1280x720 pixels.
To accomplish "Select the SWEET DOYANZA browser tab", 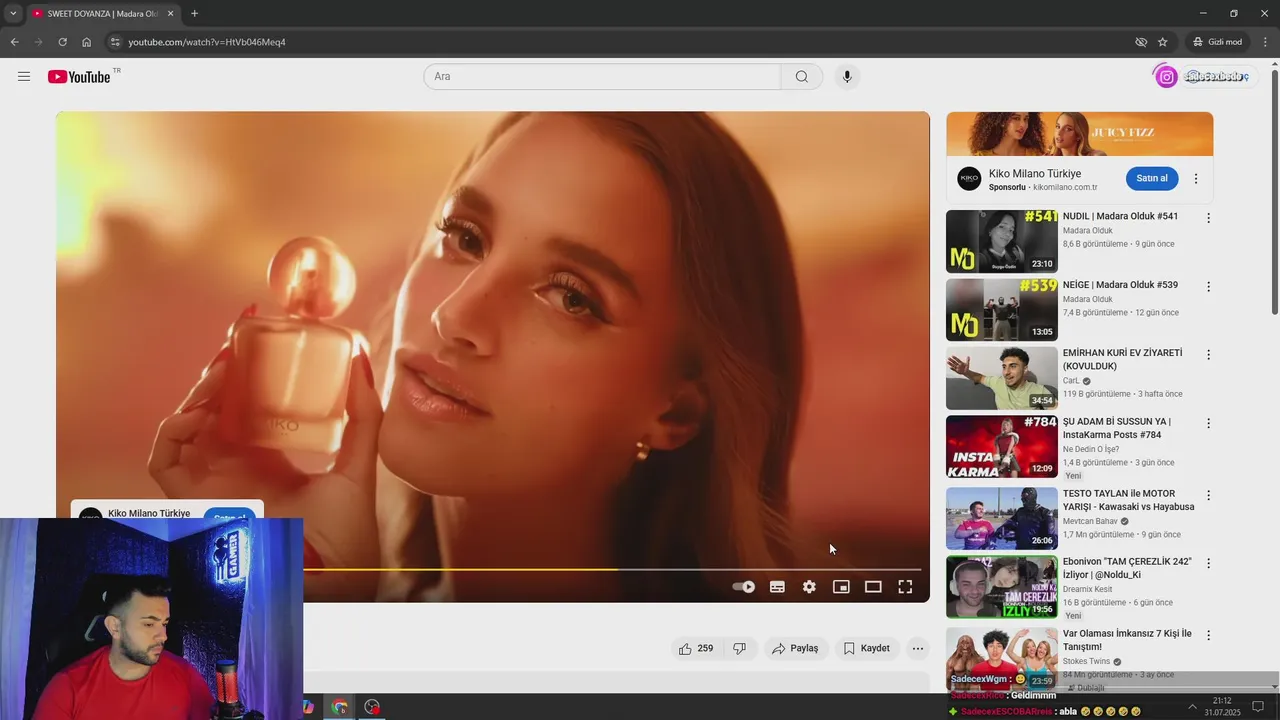I will click(x=102, y=14).
